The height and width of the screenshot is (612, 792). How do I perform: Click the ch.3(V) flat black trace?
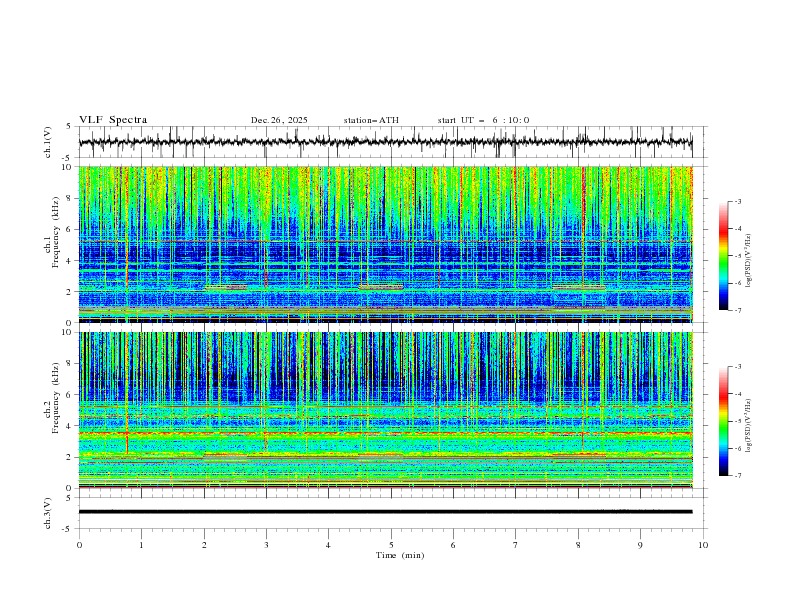(x=385, y=512)
